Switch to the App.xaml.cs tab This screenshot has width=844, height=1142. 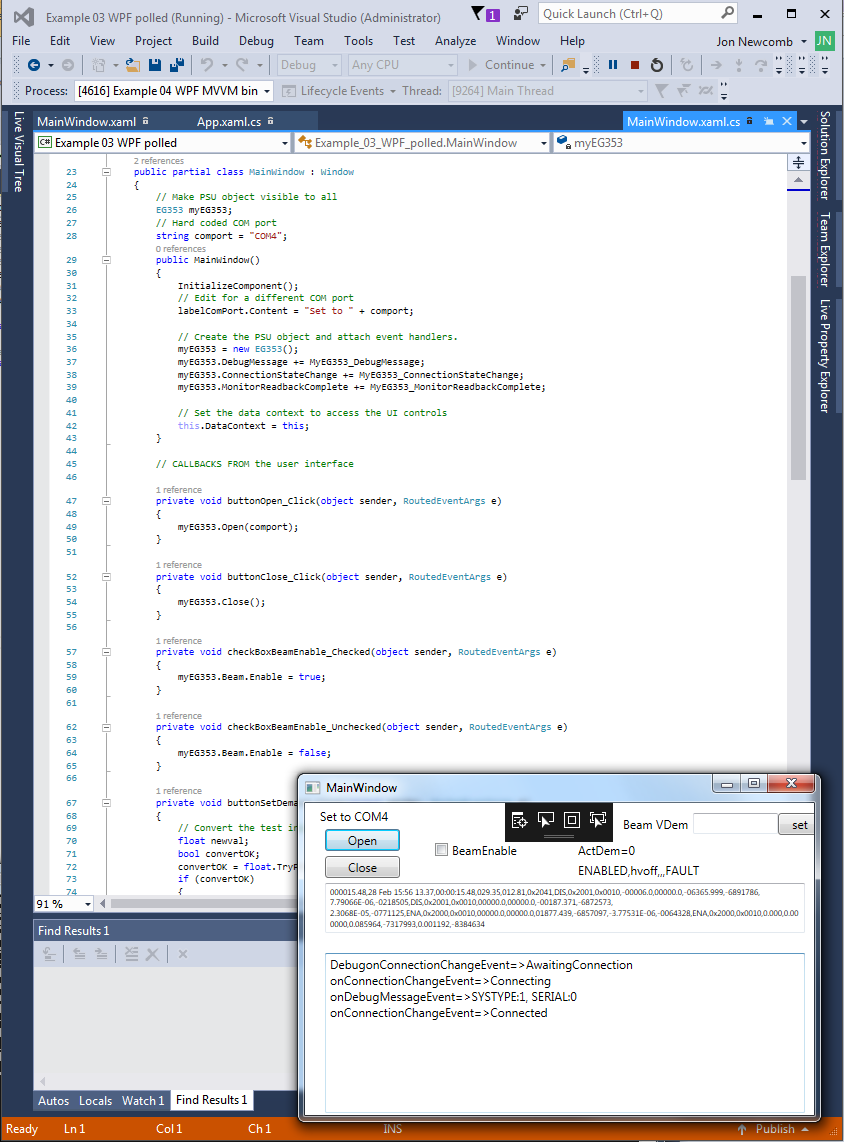pyautogui.click(x=229, y=122)
